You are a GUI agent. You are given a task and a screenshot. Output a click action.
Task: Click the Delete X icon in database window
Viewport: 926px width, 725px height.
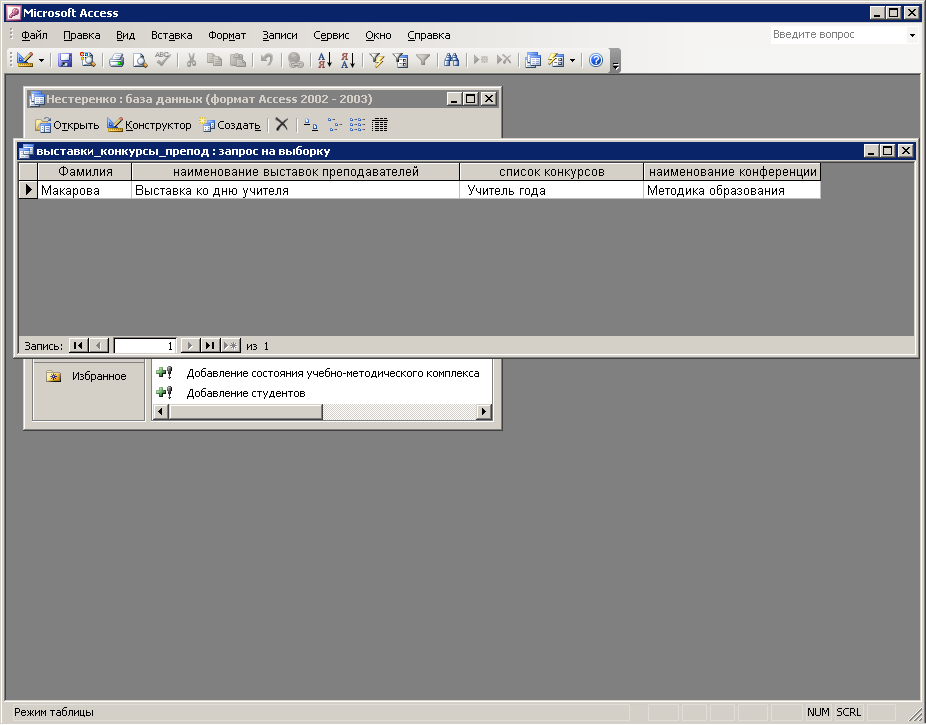pyautogui.click(x=282, y=125)
